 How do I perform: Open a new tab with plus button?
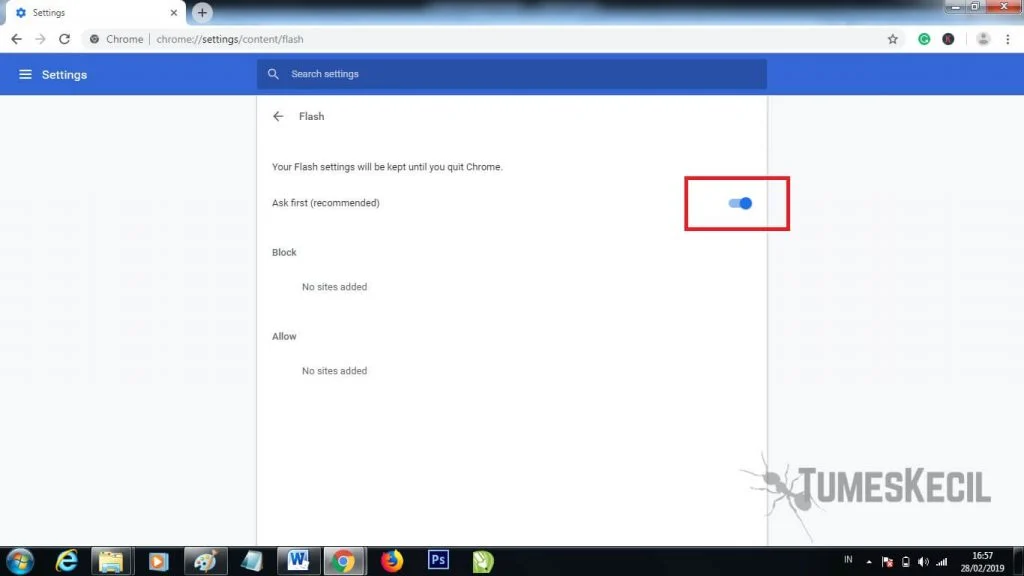[x=202, y=12]
